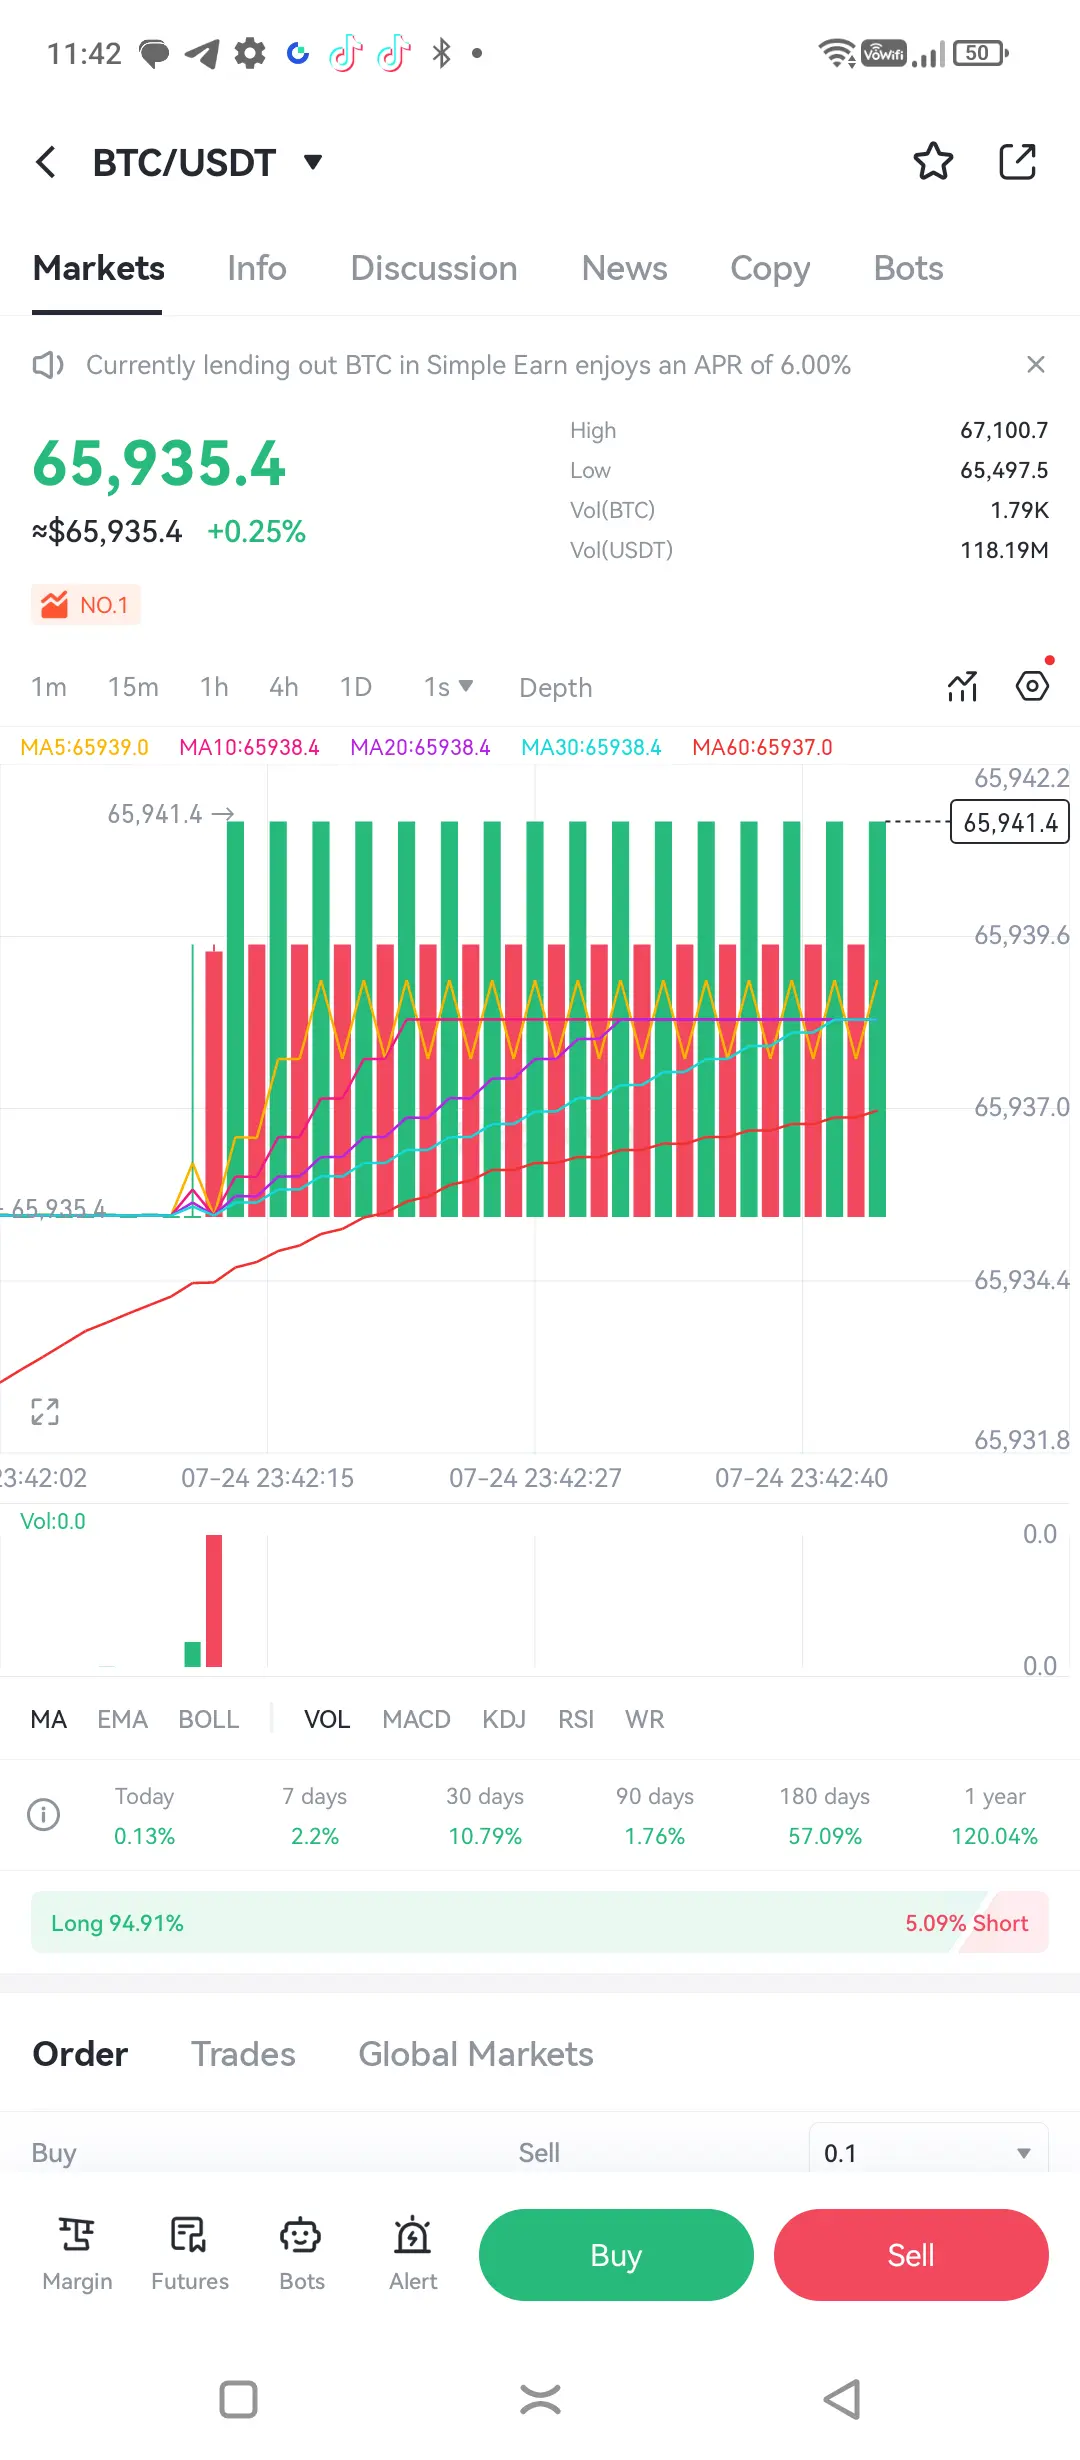Tap the MA5:65939.0 legend value
The width and height of the screenshot is (1080, 2460).
84,747
